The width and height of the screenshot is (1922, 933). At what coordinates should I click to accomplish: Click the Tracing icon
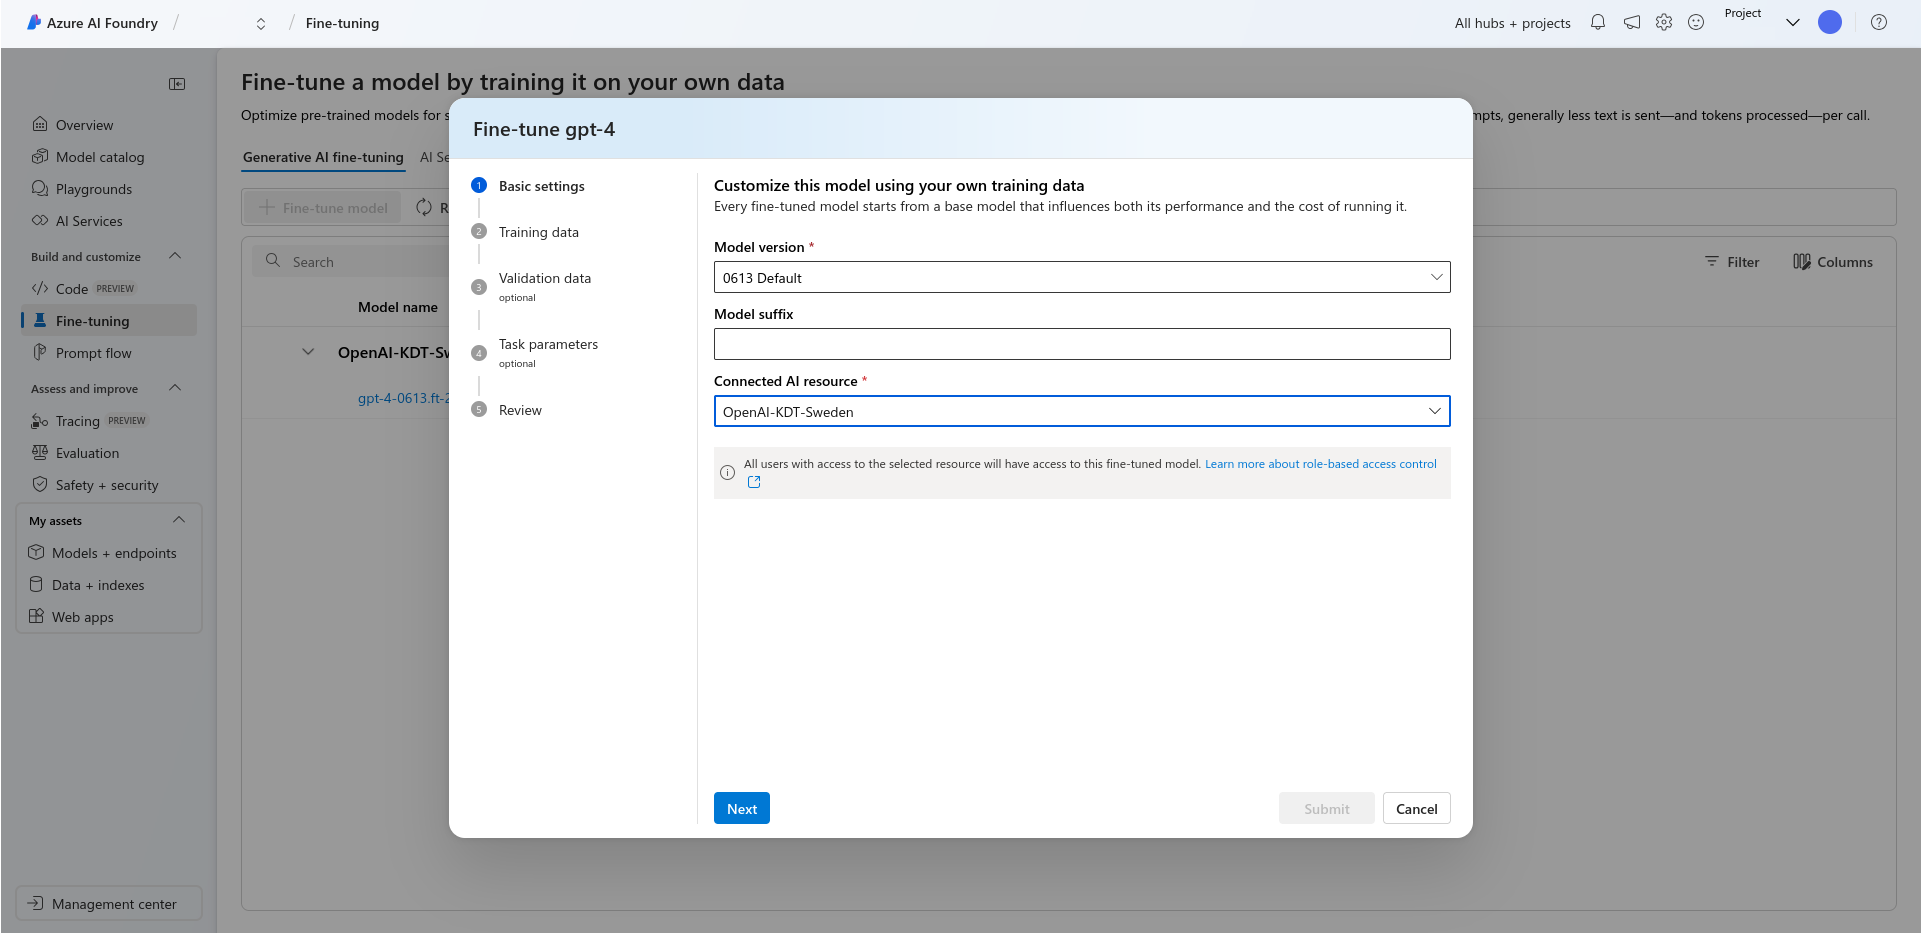pyautogui.click(x=40, y=421)
